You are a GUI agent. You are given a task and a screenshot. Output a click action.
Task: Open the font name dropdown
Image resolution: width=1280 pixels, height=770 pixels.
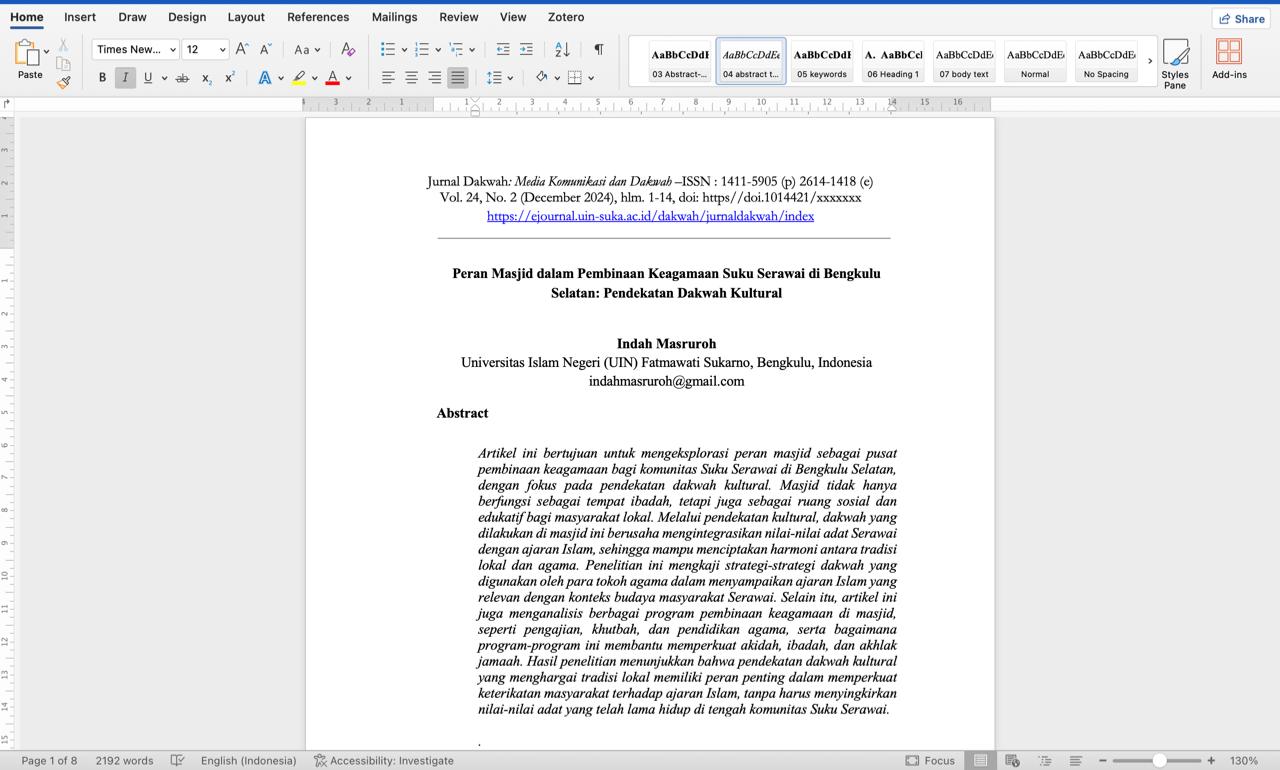tap(173, 50)
